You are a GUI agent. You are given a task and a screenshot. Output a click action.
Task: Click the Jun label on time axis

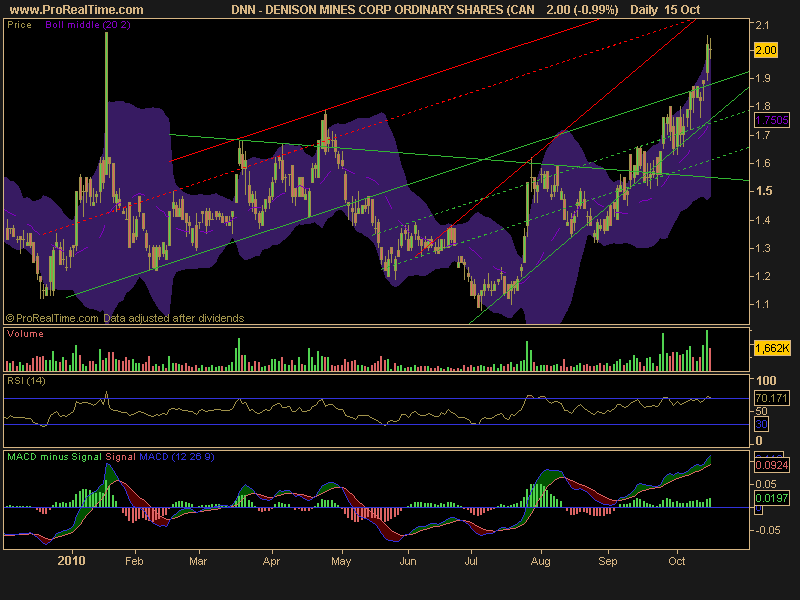tap(408, 561)
